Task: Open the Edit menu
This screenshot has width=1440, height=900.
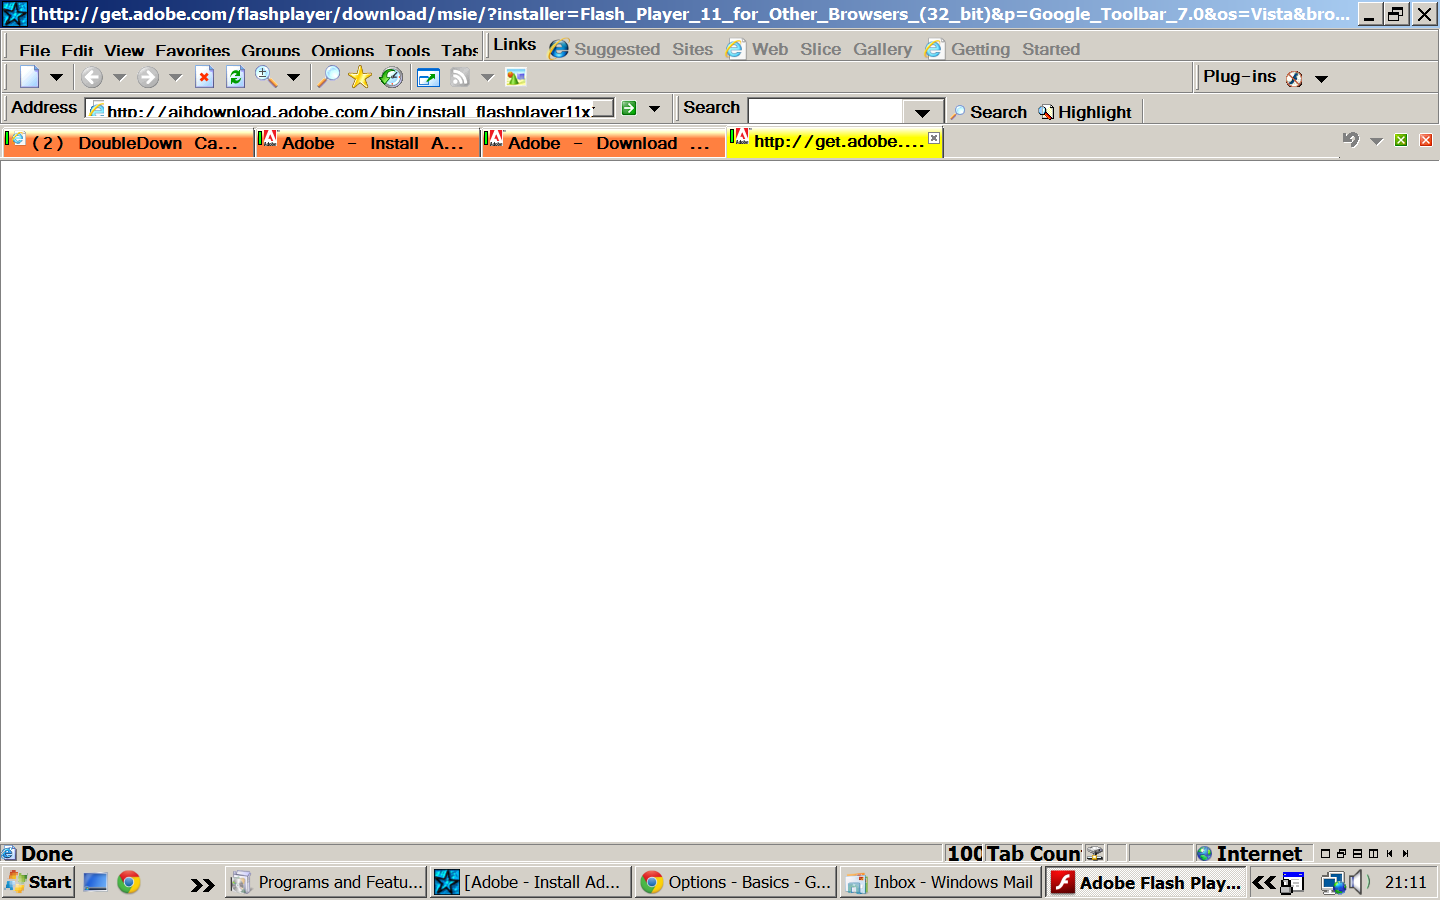Action: click(77, 50)
